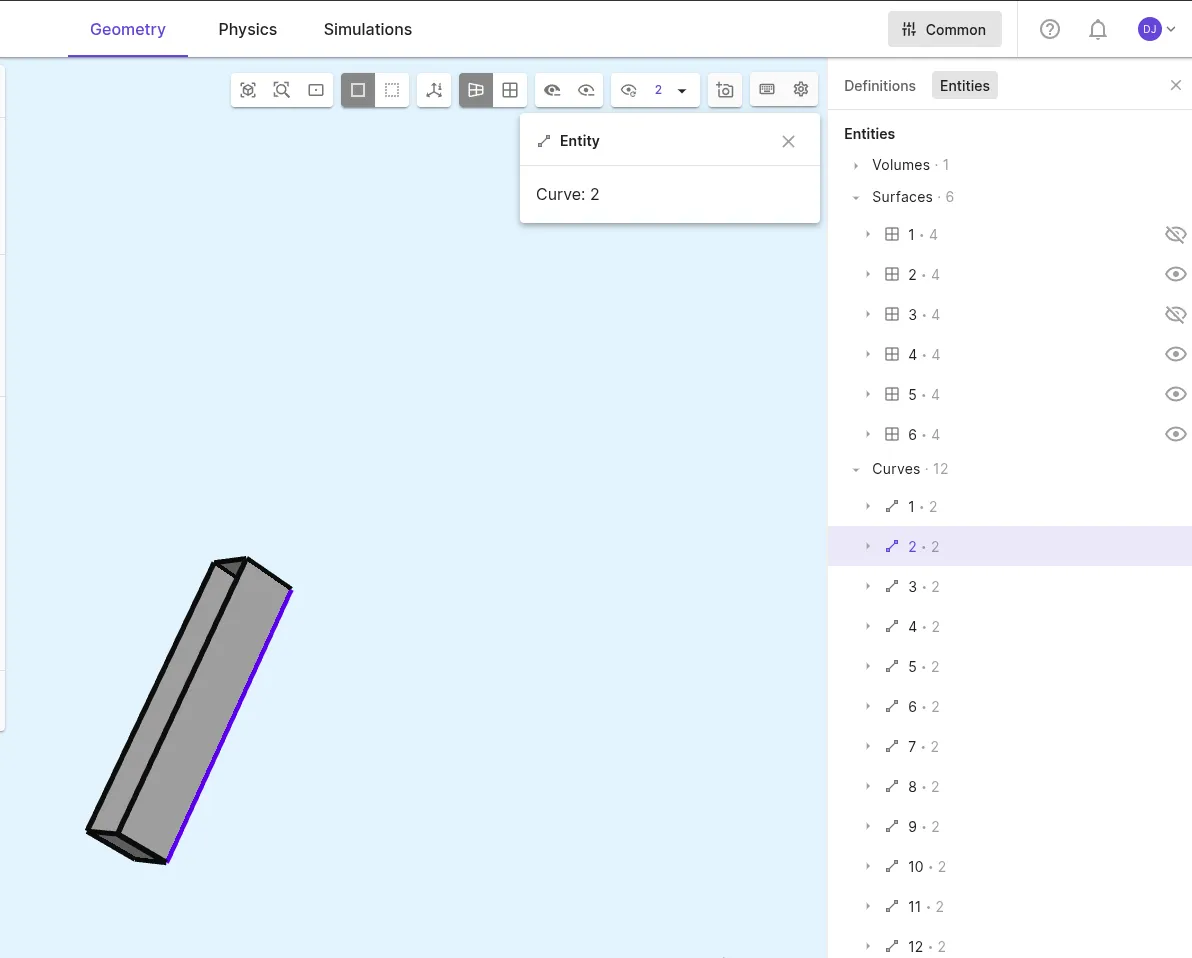The width and height of the screenshot is (1192, 958).
Task: Show hidden Surface 3 via eye icon
Action: click(x=1175, y=314)
